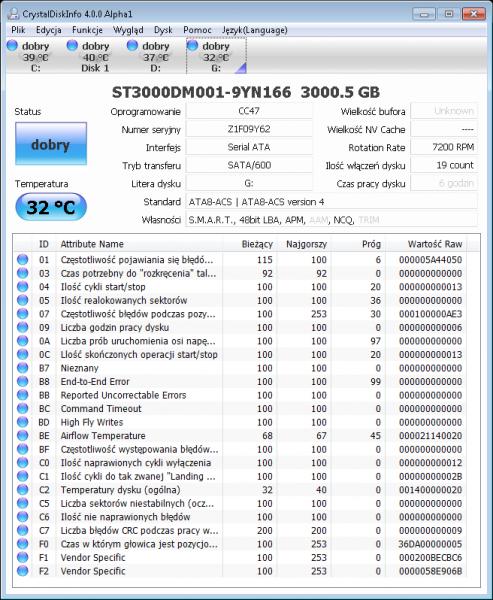The height and width of the screenshot is (600, 493).
Task: Click status orb for Airflow Temperature
Action: [23, 435]
